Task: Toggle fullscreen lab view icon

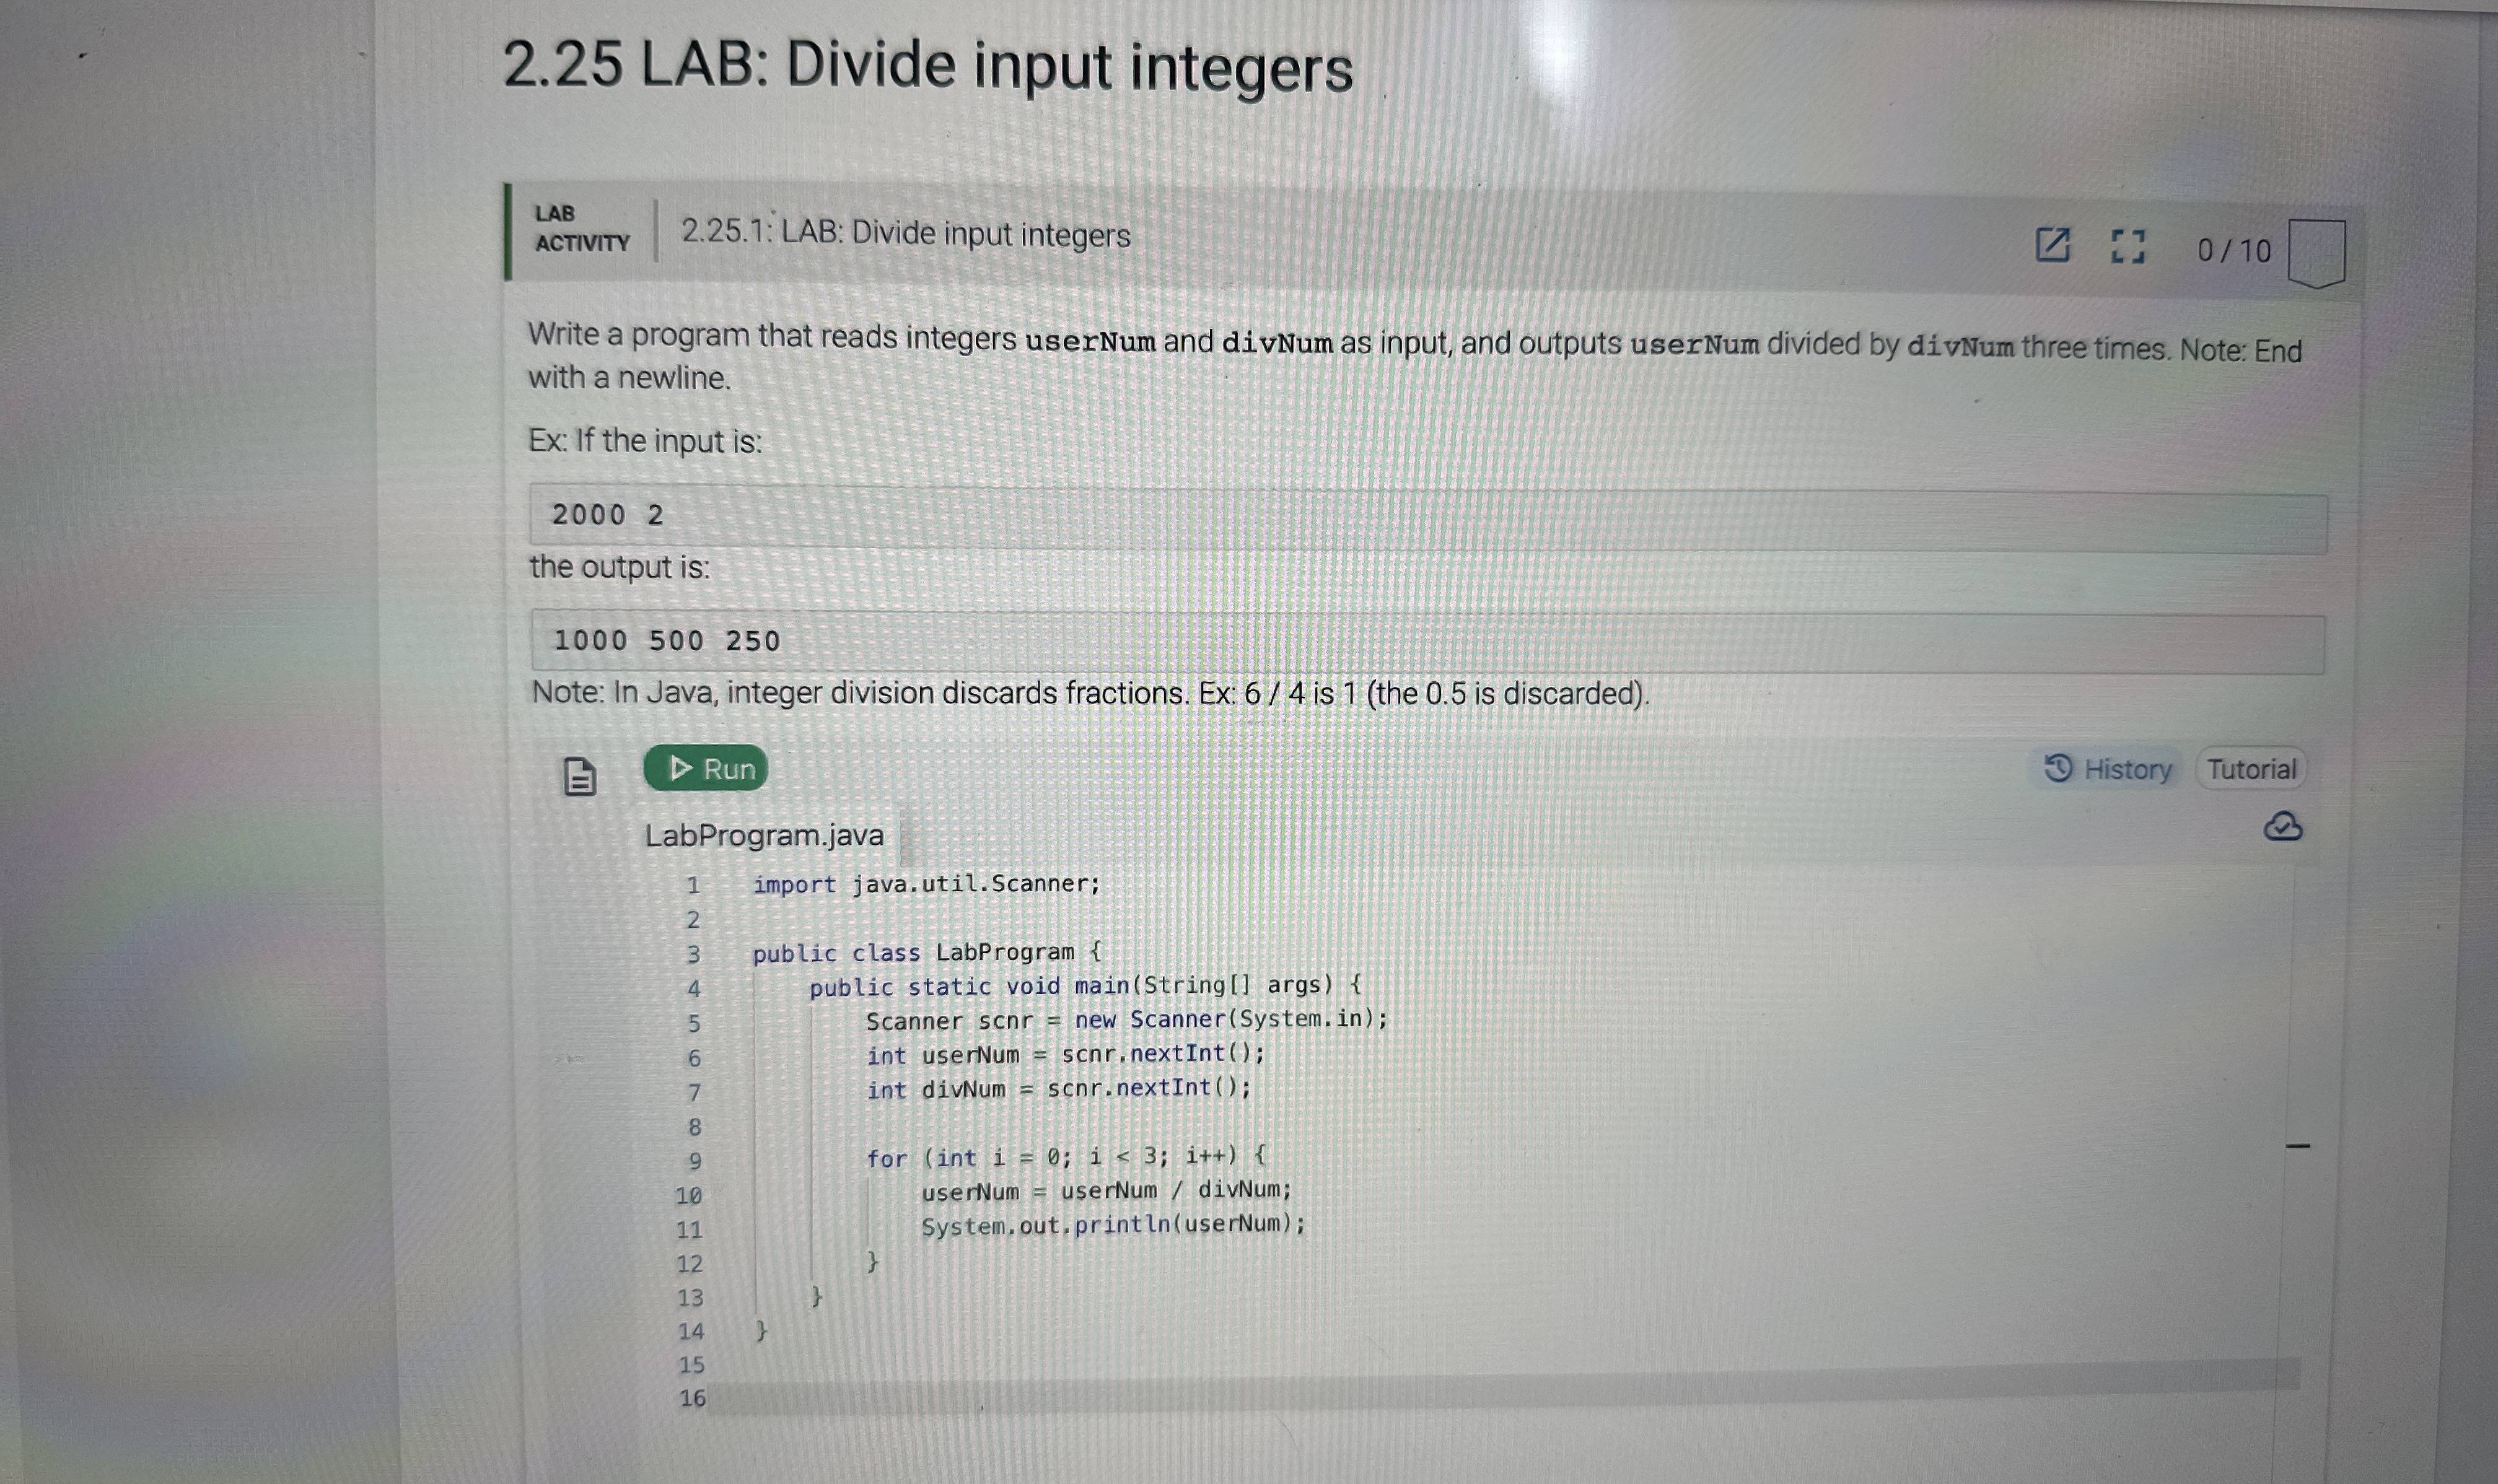Action: point(2128,246)
